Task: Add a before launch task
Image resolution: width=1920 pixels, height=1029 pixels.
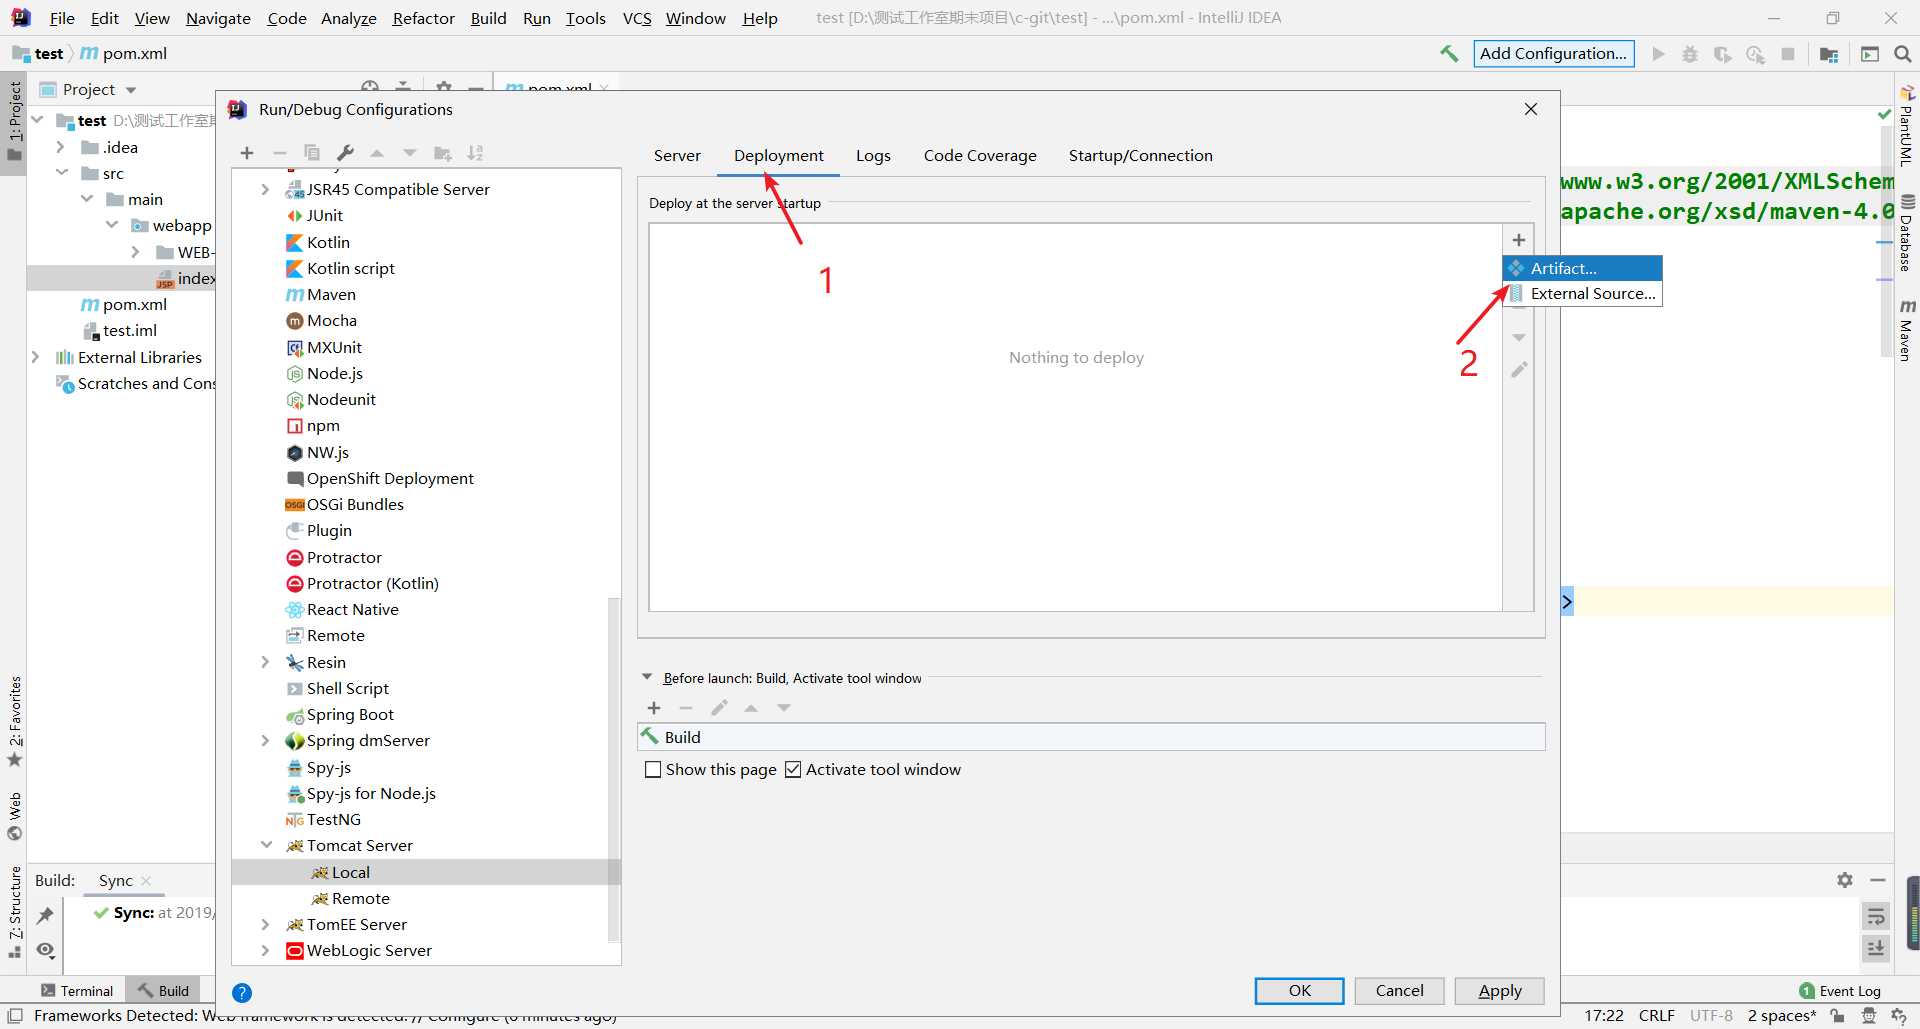Action: [x=654, y=708]
